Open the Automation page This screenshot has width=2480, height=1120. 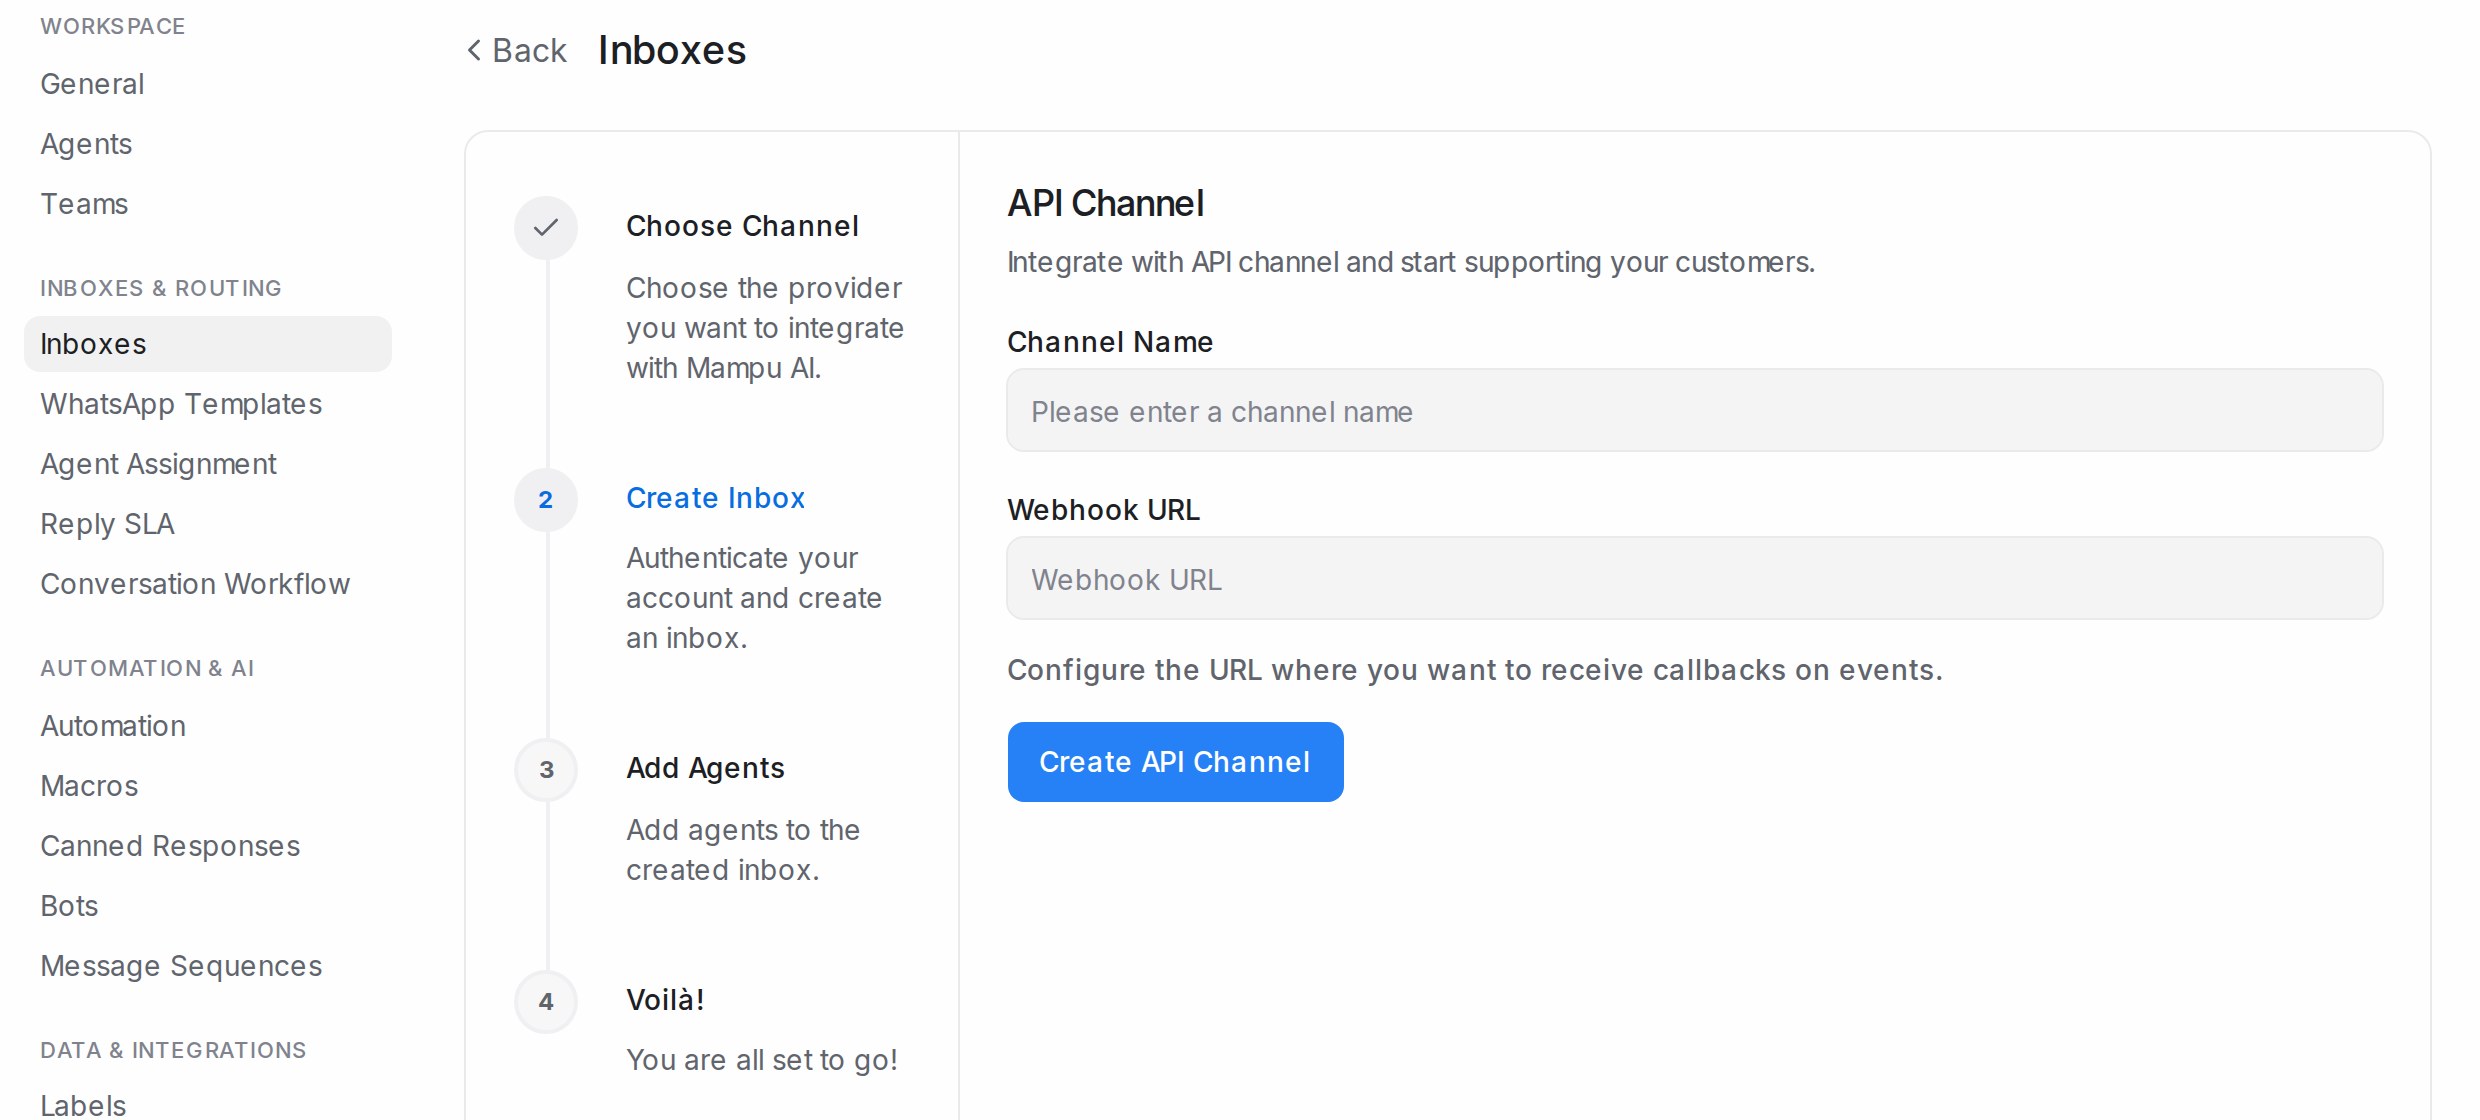[113, 726]
